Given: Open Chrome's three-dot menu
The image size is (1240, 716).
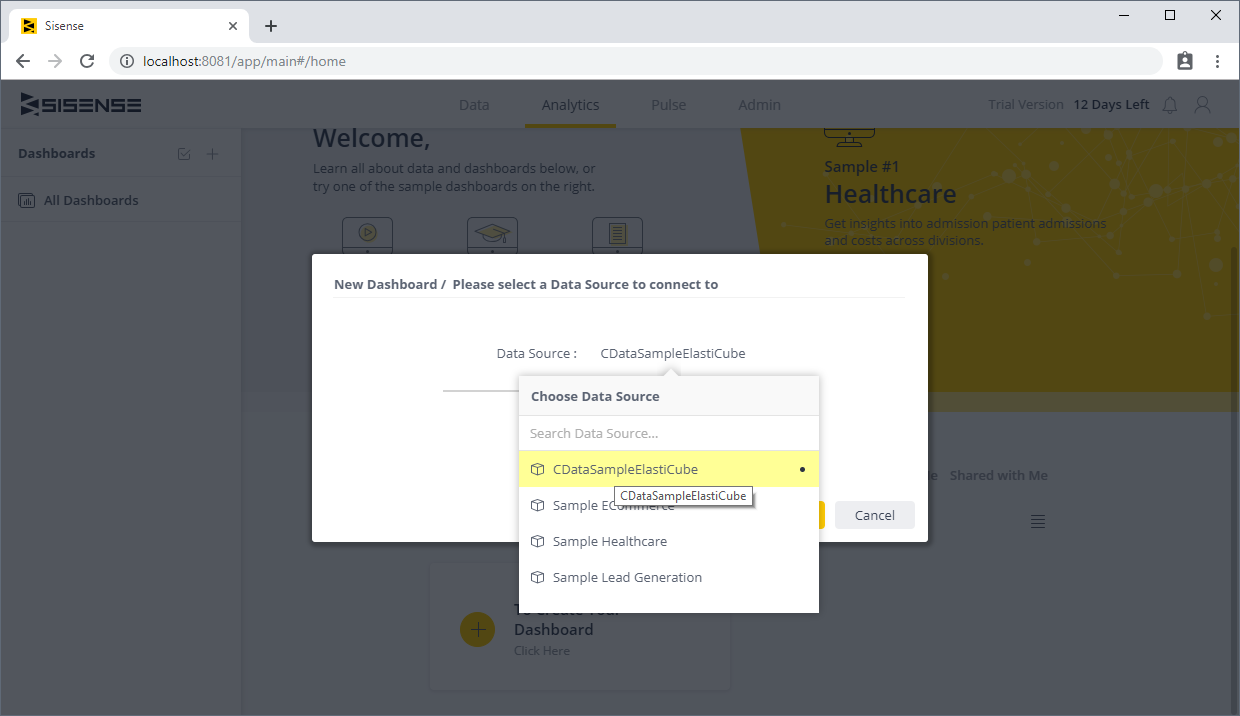Looking at the screenshot, I should pyautogui.click(x=1217, y=61).
